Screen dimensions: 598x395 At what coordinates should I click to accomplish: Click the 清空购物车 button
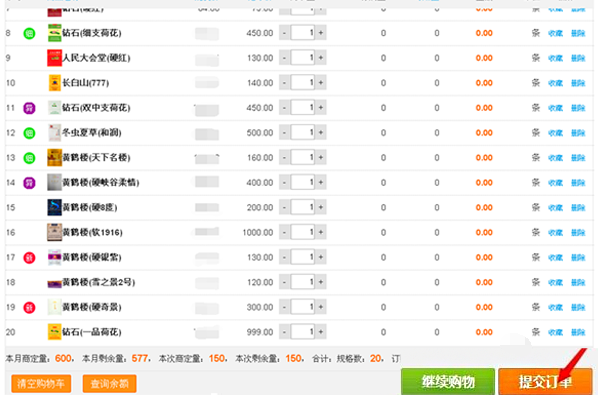click(x=41, y=383)
